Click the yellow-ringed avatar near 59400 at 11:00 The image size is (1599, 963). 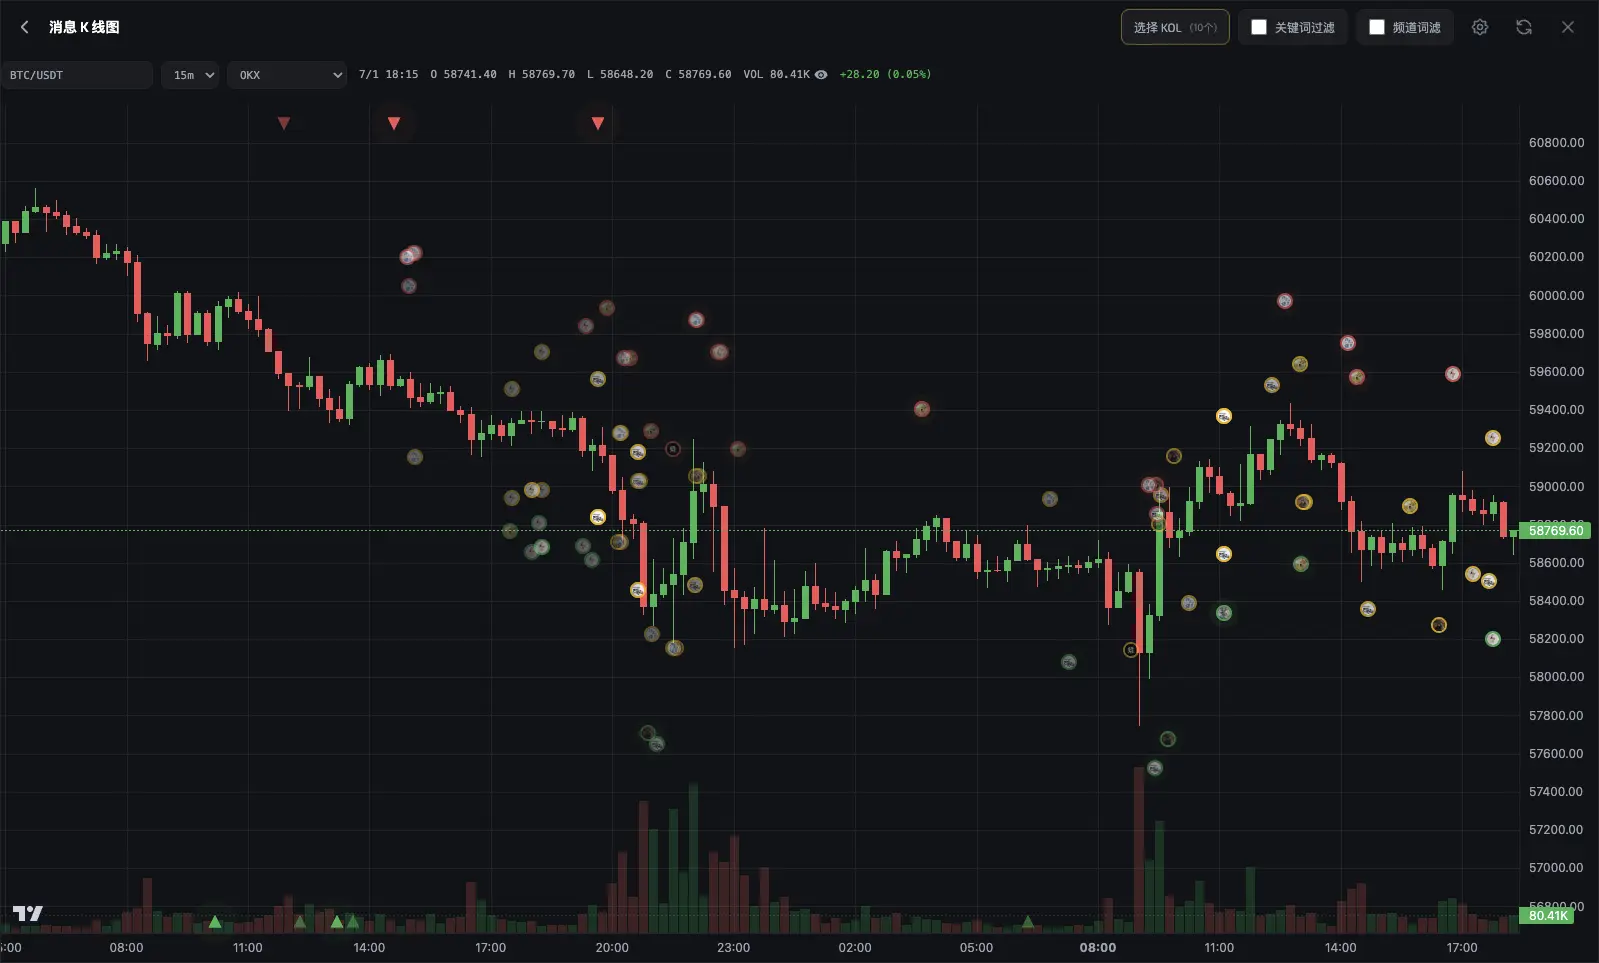(1224, 416)
